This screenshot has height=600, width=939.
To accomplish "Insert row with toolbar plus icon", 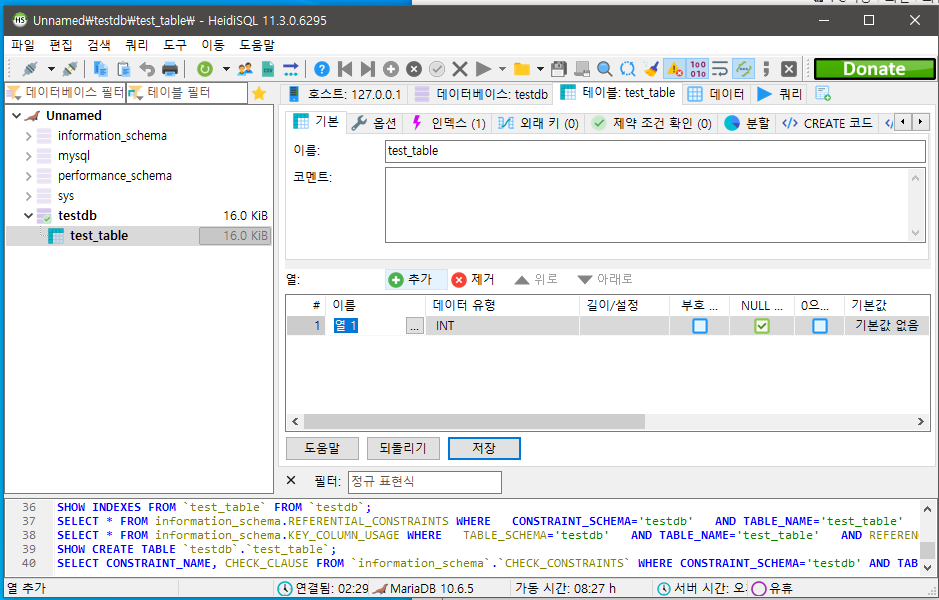I will point(390,69).
